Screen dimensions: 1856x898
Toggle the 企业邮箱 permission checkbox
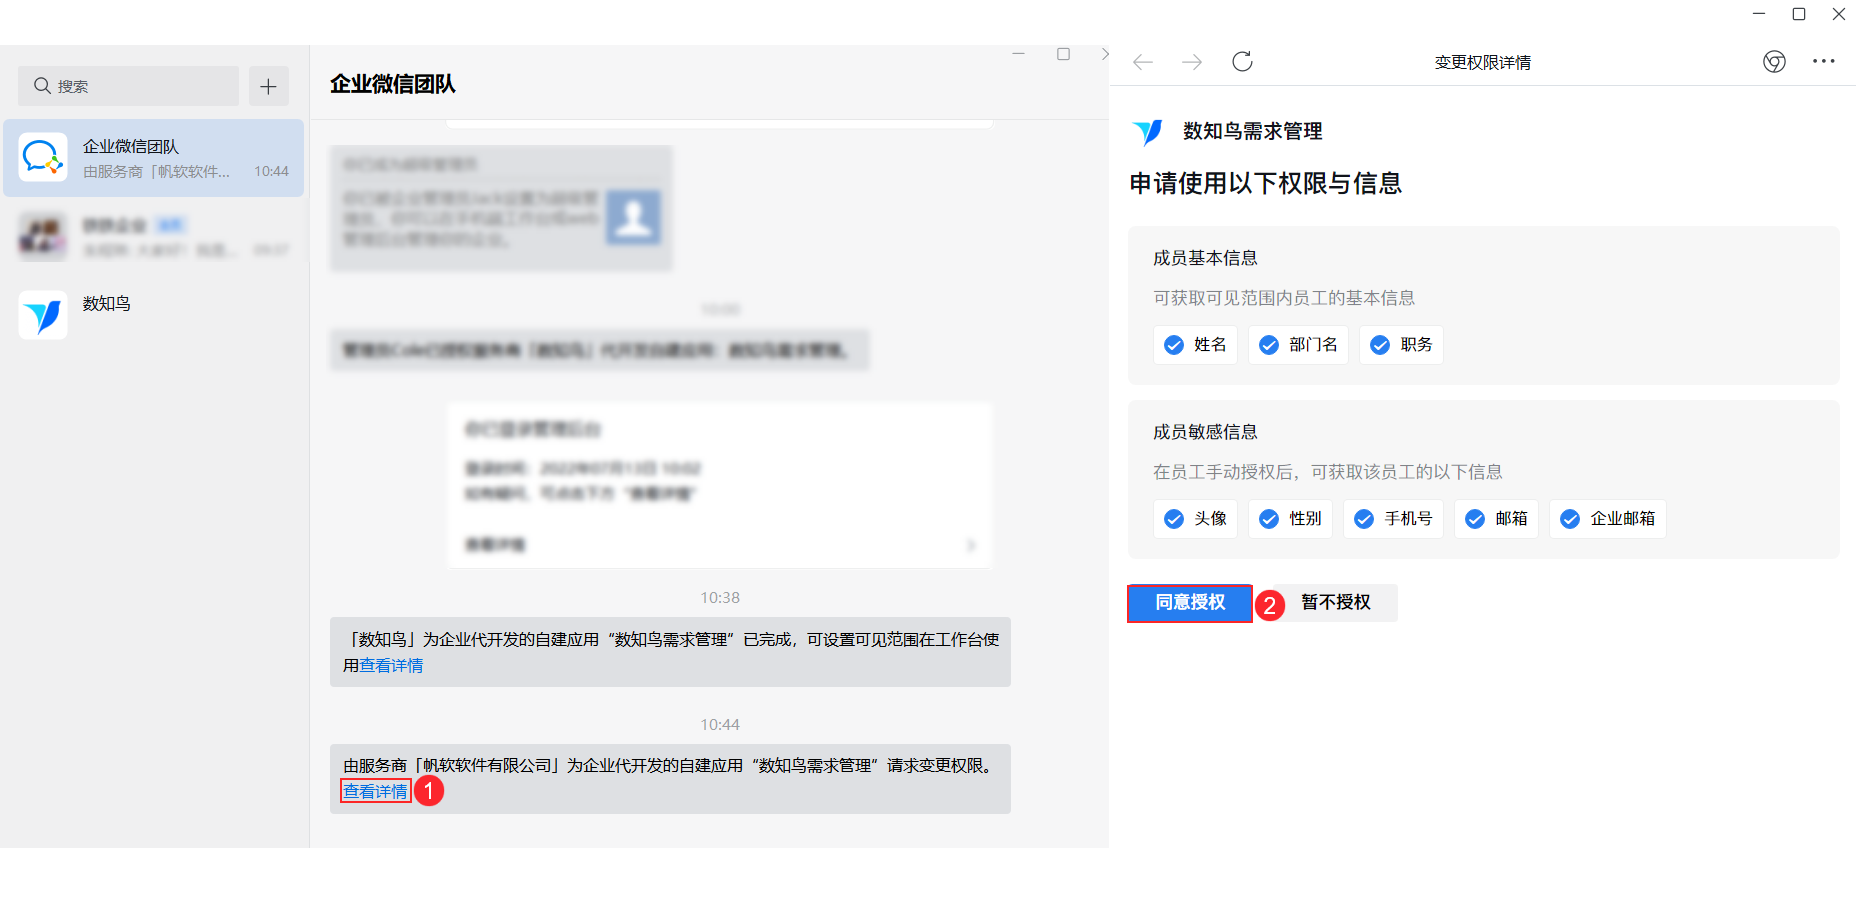pyautogui.click(x=1570, y=519)
